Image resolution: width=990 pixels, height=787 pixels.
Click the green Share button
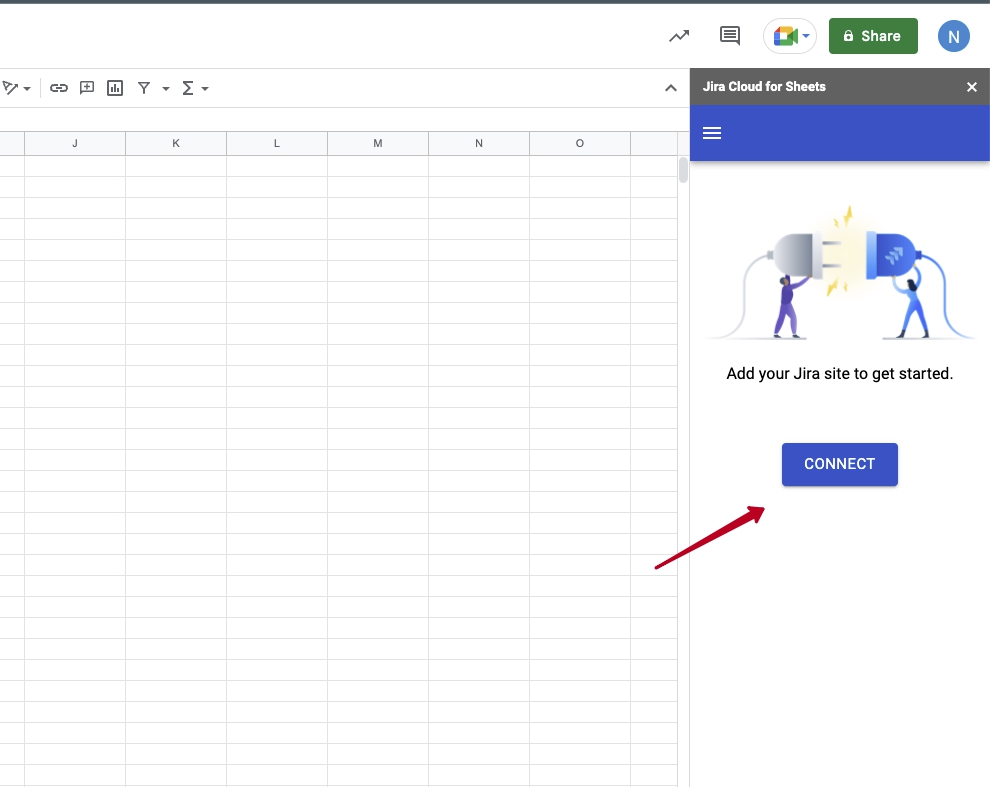(x=872, y=36)
